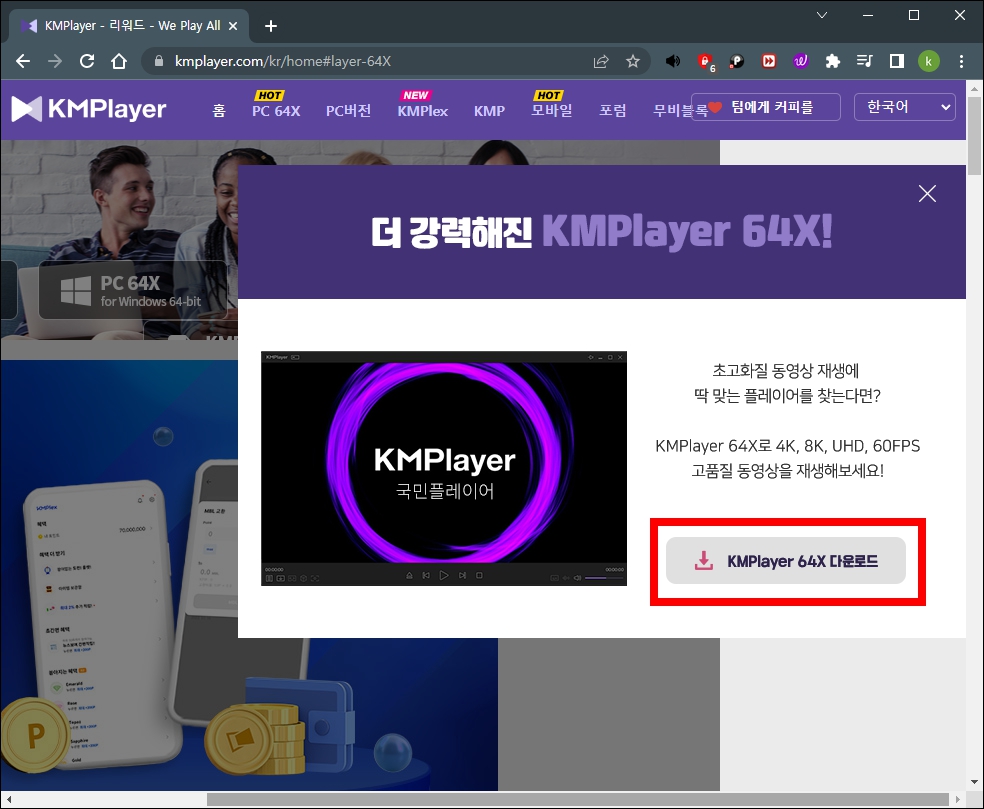The width and height of the screenshot is (984, 809).
Task: Click the KMPlayer logo in the header
Action: click(90, 107)
